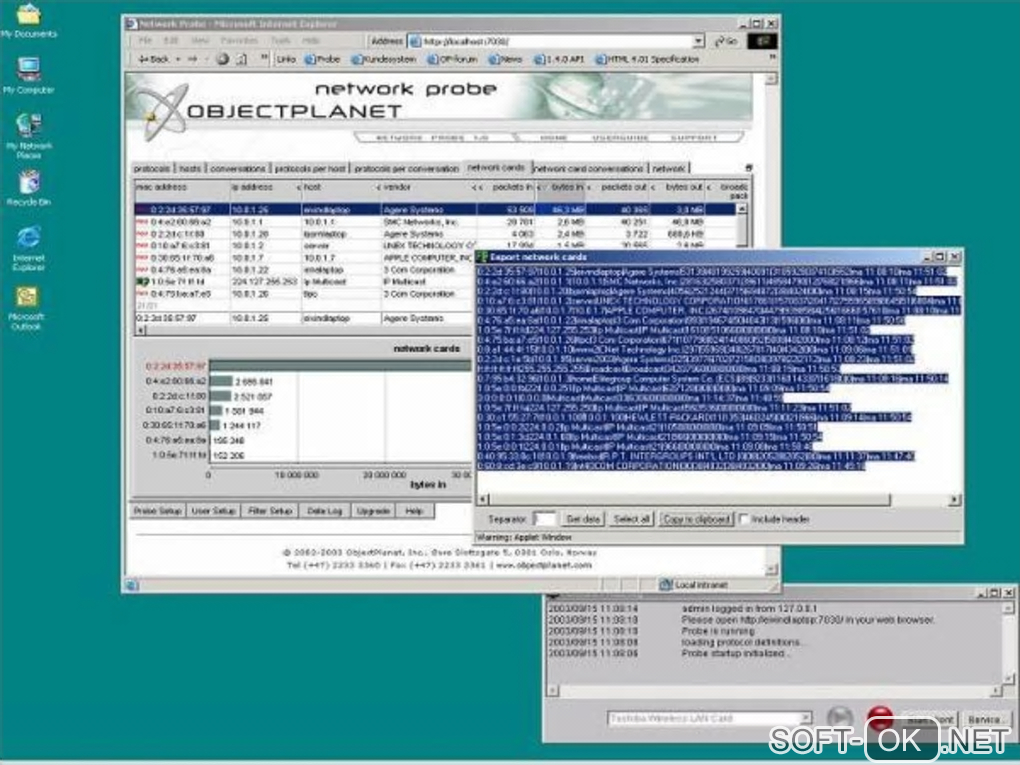Open Recycle Bin desktop icon
1020x765 pixels.
click(28, 187)
